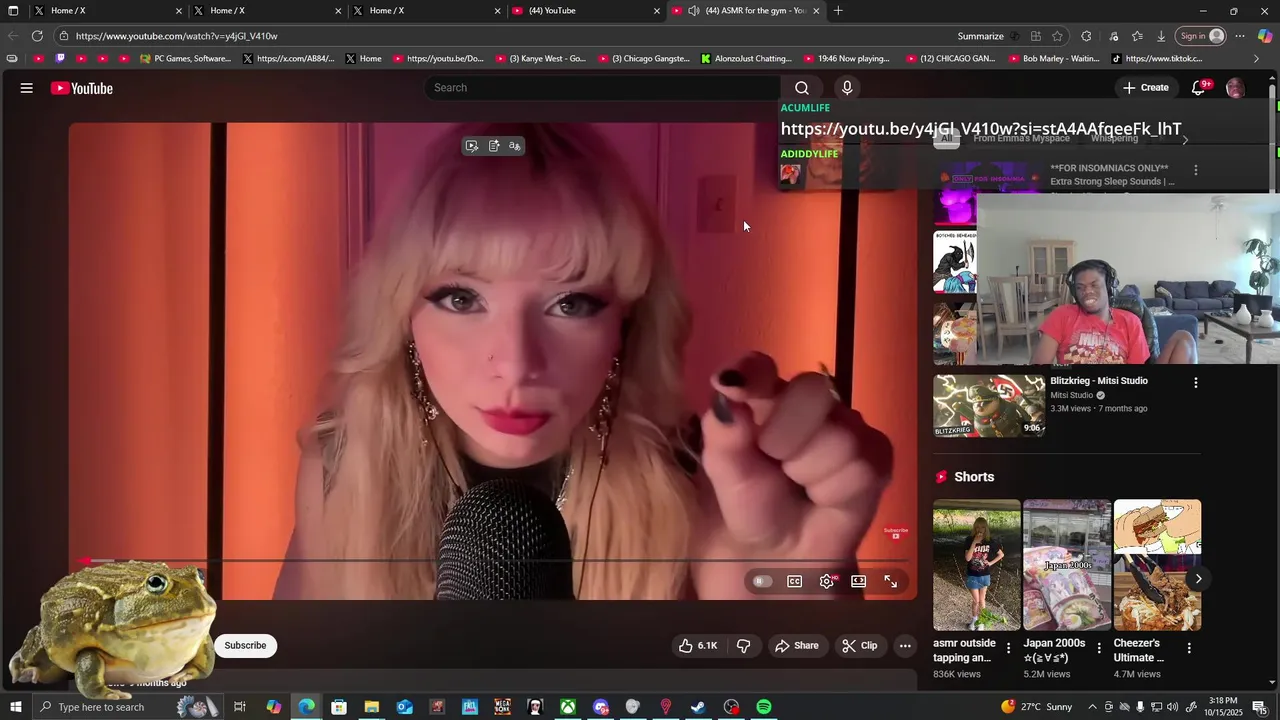Dislike the video
Screen dimensions: 1280x720
tap(744, 646)
